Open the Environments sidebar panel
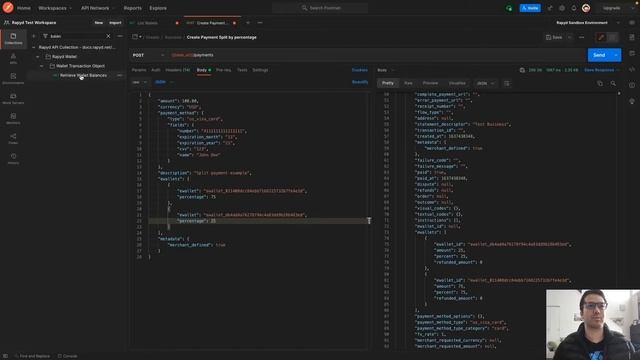This screenshot has height=360, width=640. coord(13,79)
